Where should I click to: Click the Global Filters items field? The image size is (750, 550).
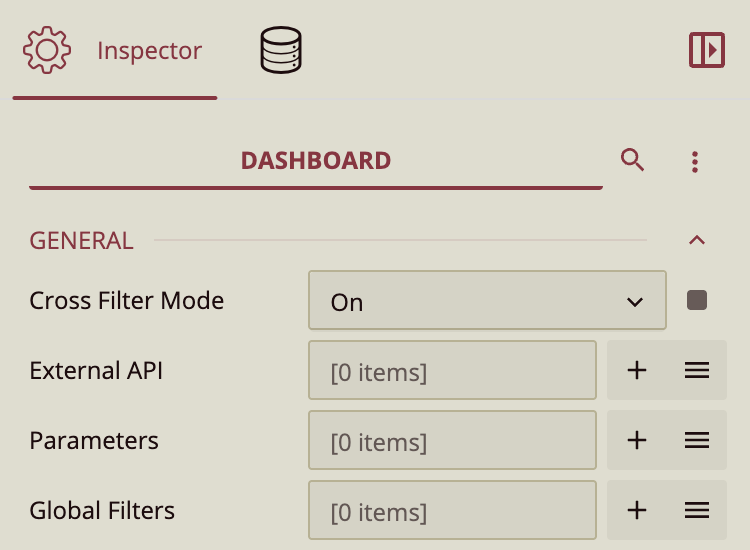click(x=452, y=511)
